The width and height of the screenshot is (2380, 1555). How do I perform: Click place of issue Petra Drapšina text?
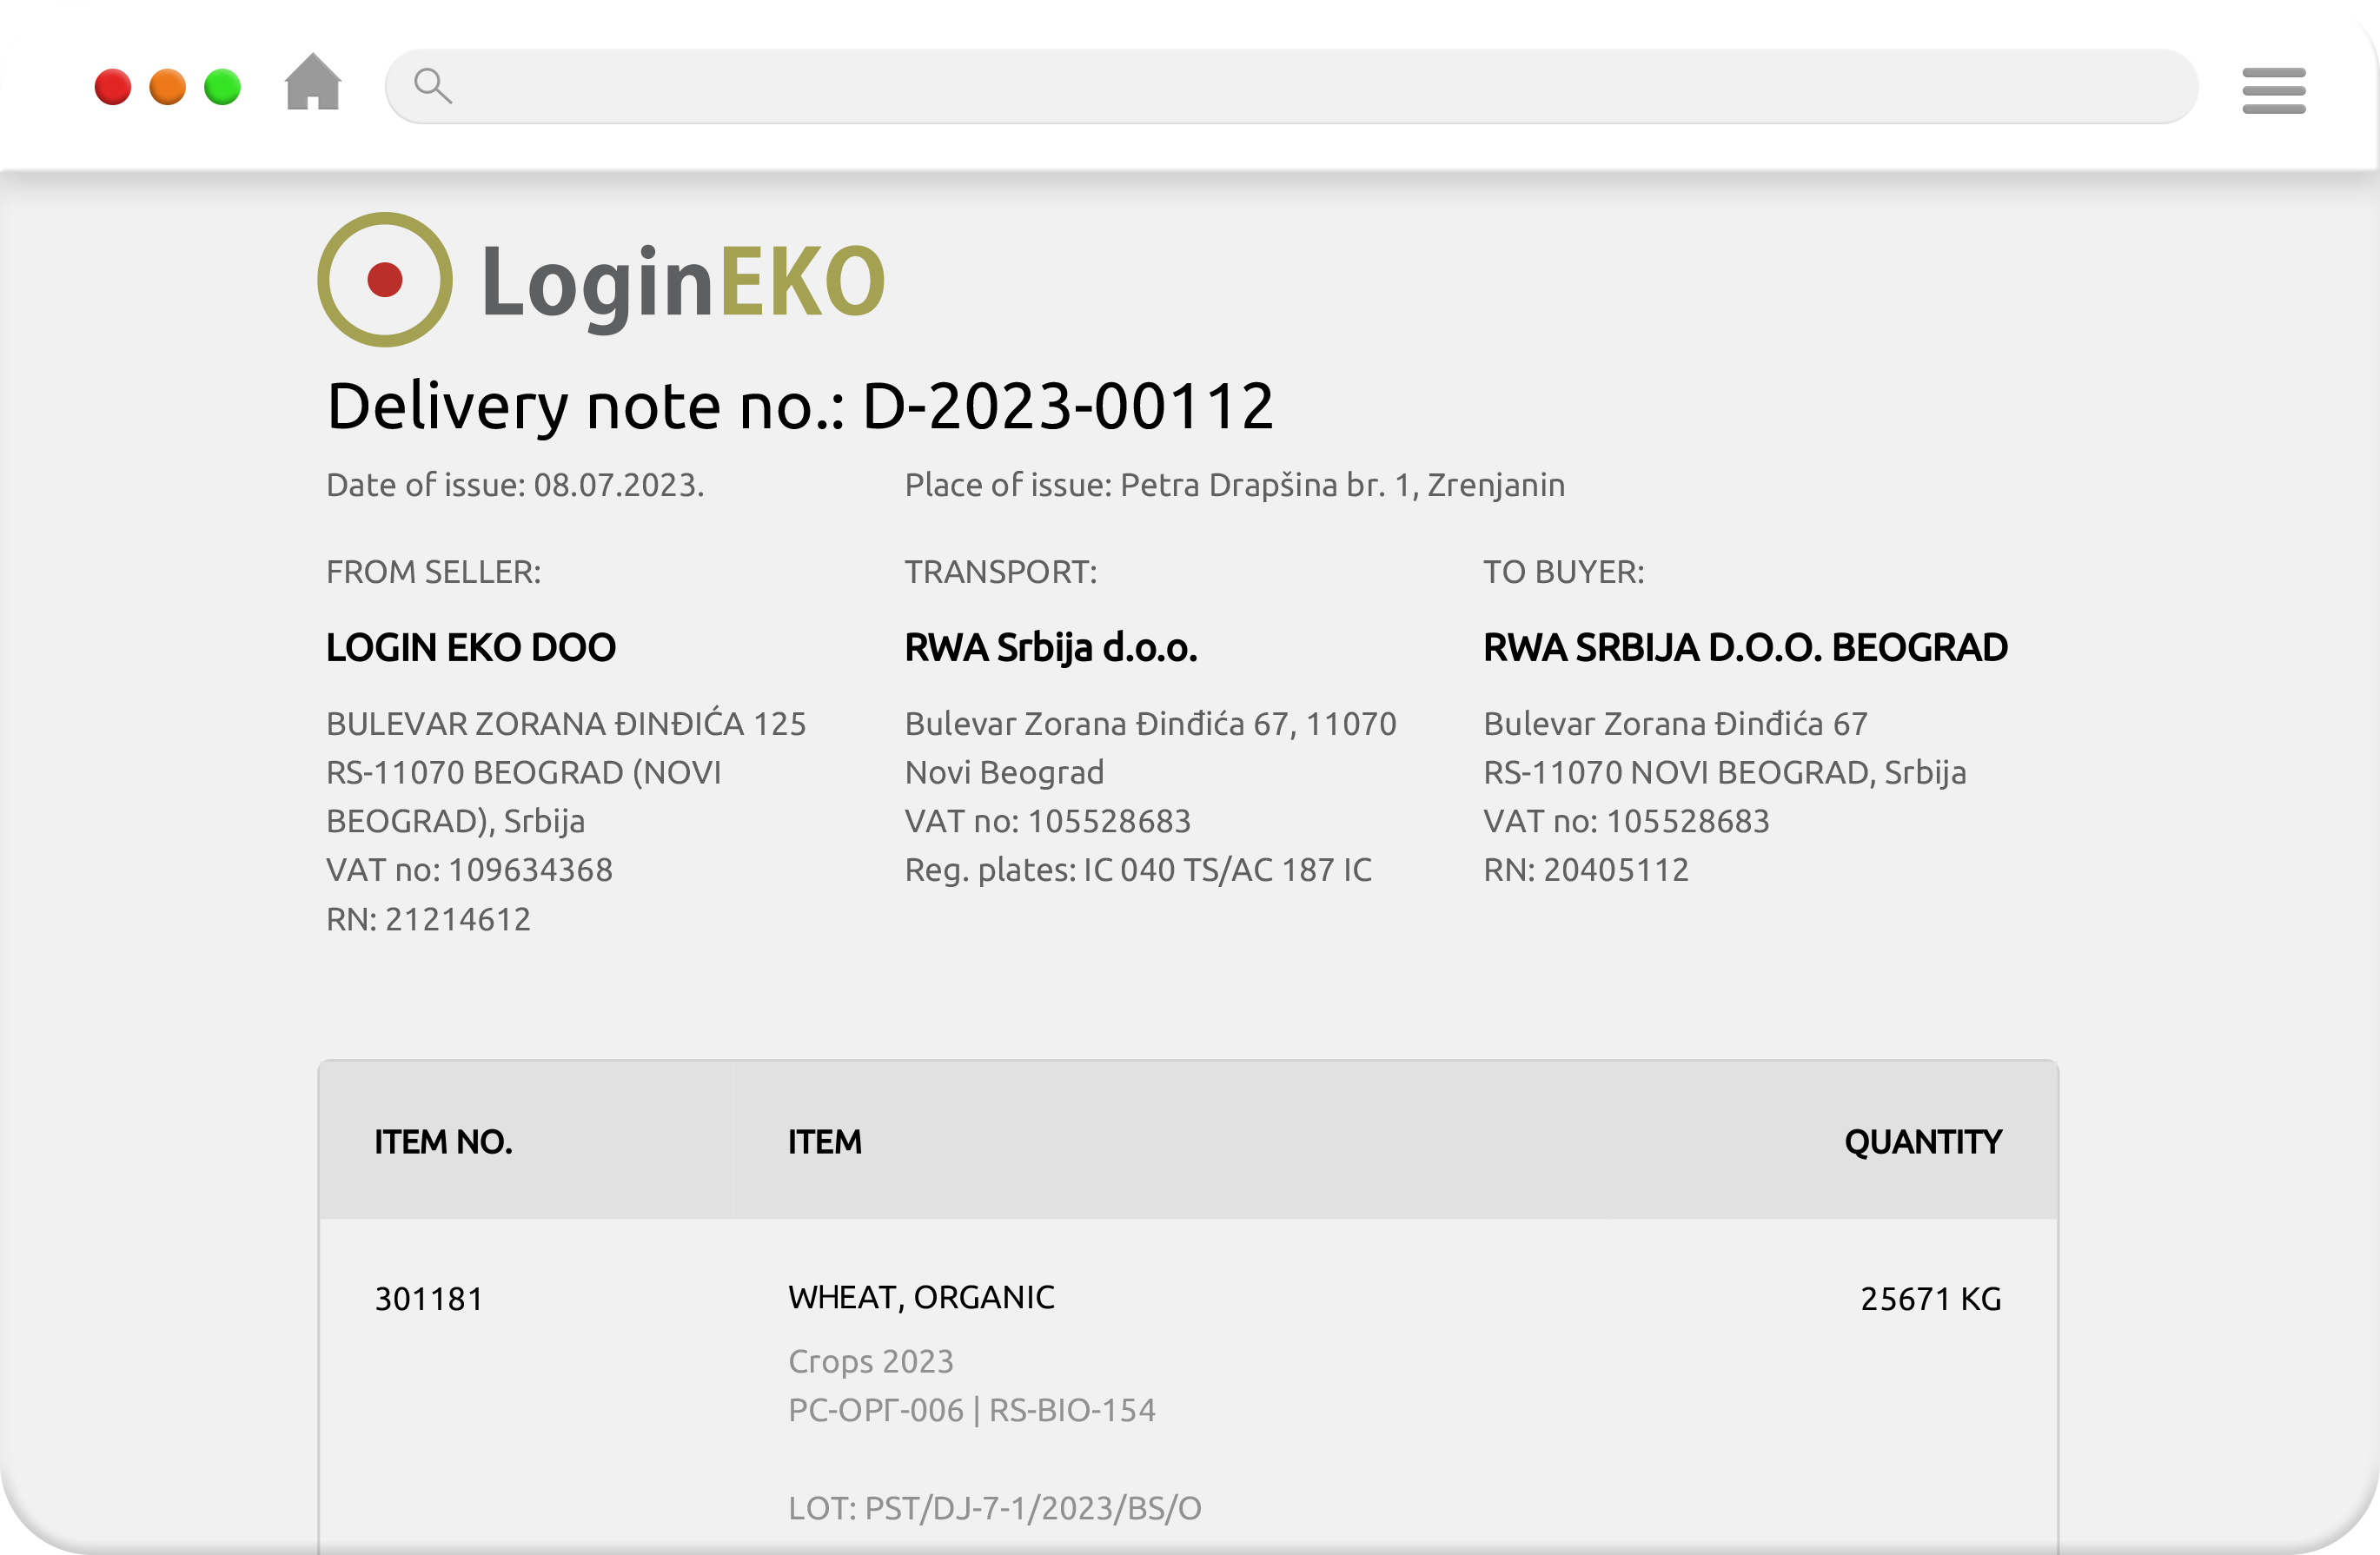coord(1234,485)
